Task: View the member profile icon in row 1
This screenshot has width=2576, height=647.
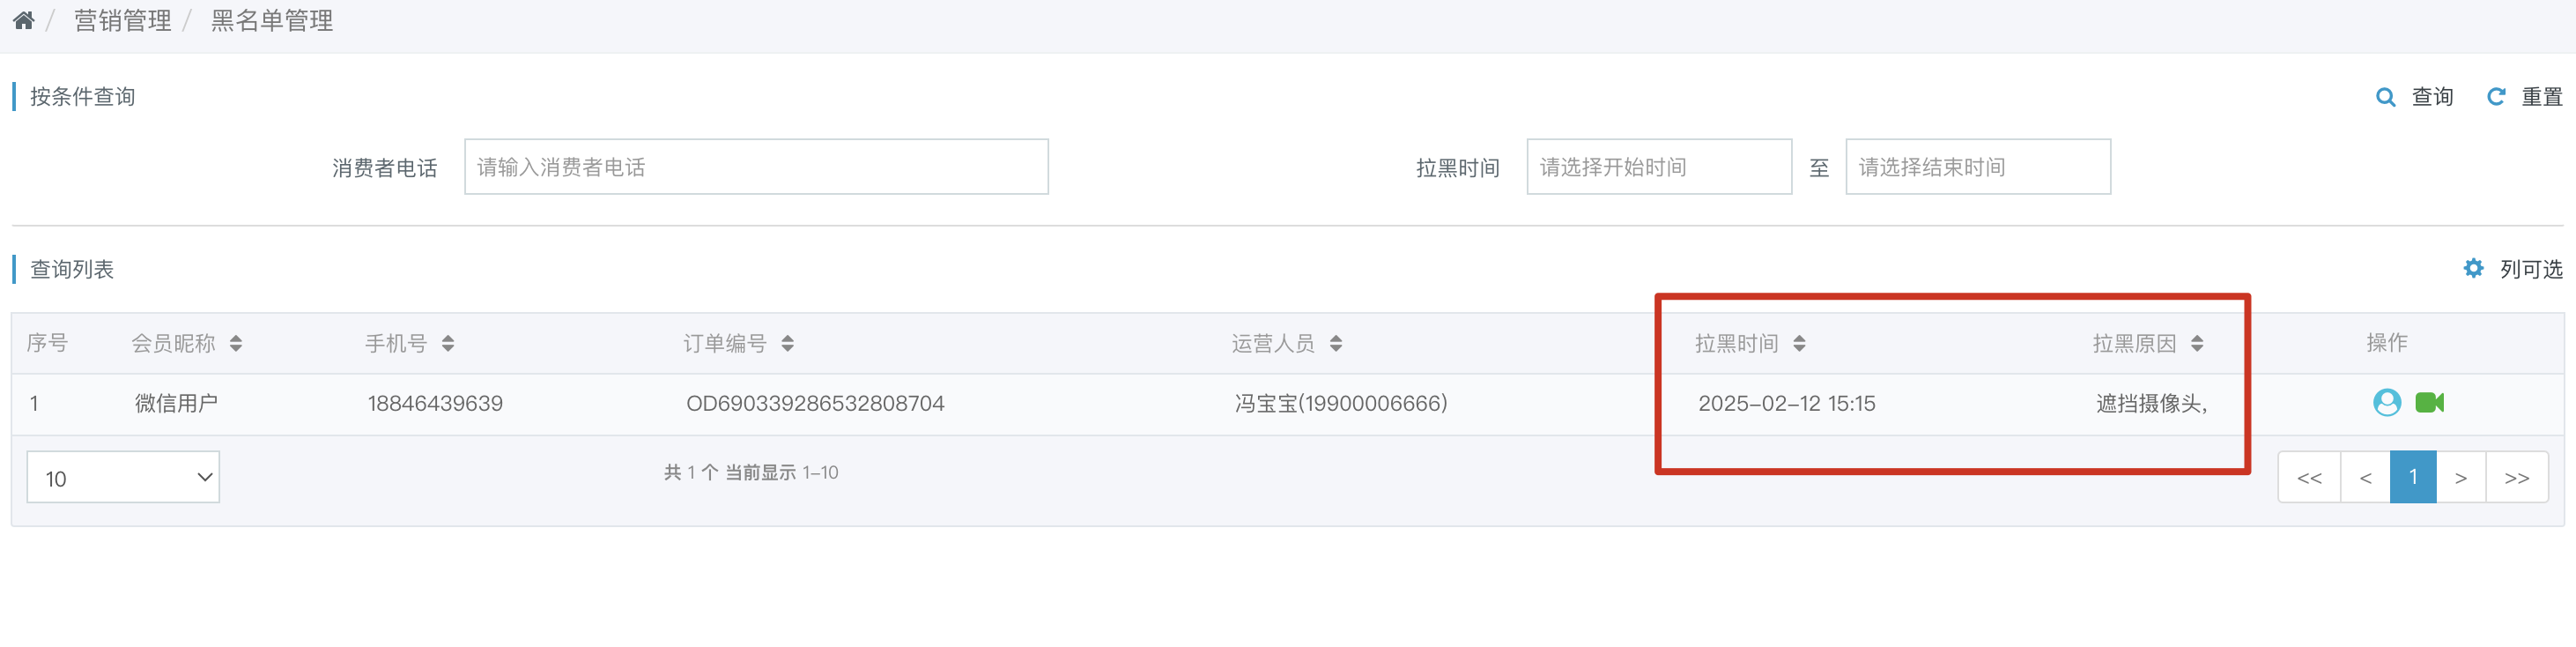Action: click(2387, 402)
